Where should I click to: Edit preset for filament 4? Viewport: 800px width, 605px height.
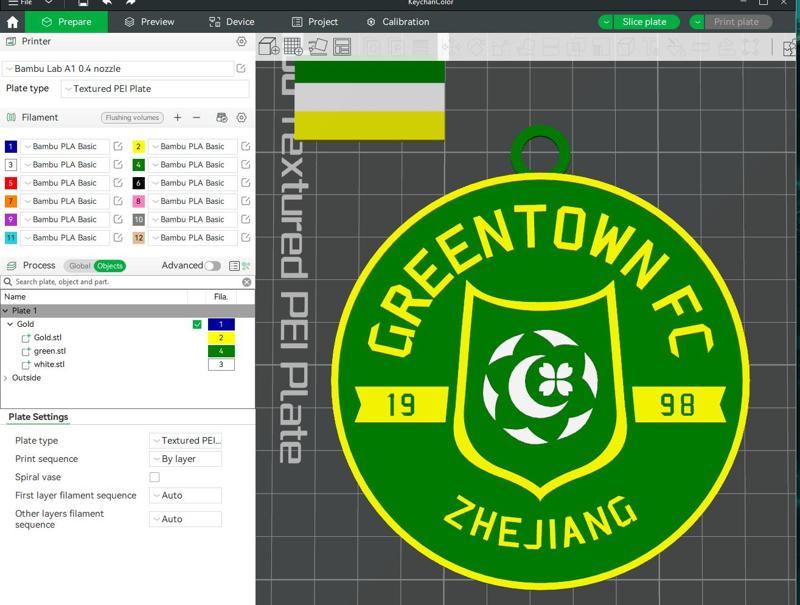click(245, 165)
